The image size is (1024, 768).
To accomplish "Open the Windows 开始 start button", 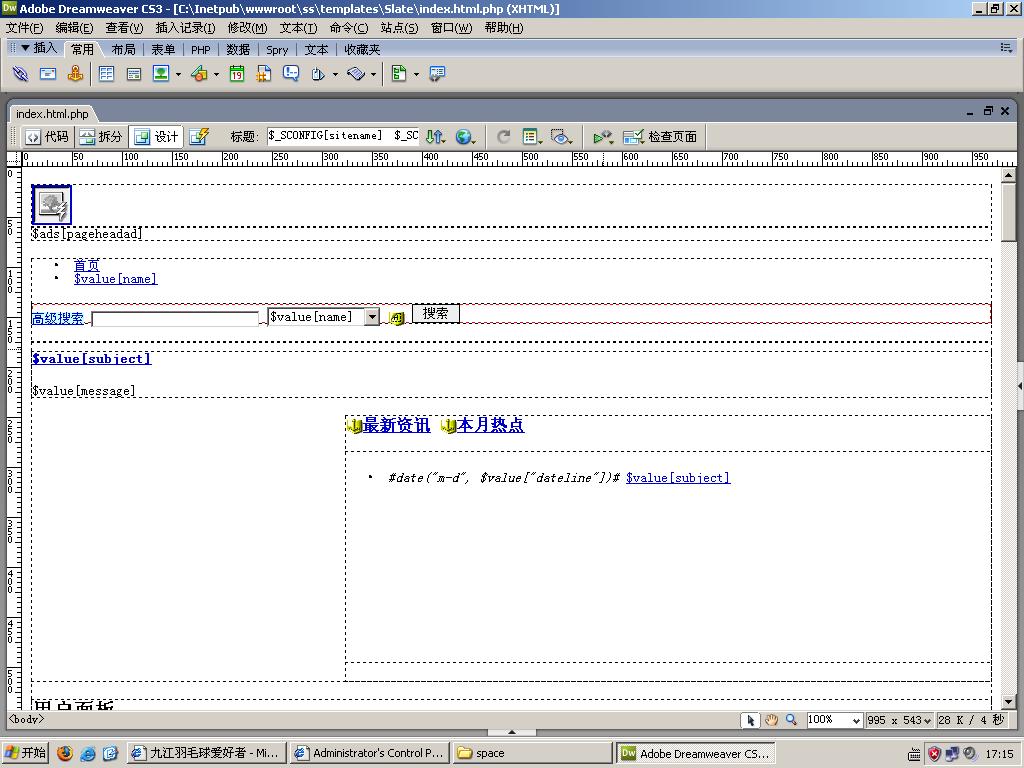I will pyautogui.click(x=25, y=753).
